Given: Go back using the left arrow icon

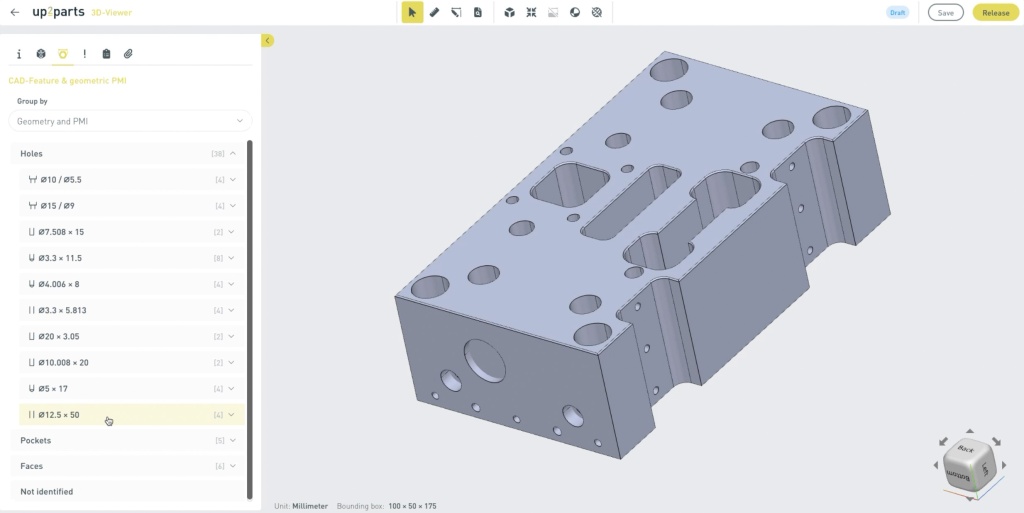Looking at the screenshot, I should 15,13.
